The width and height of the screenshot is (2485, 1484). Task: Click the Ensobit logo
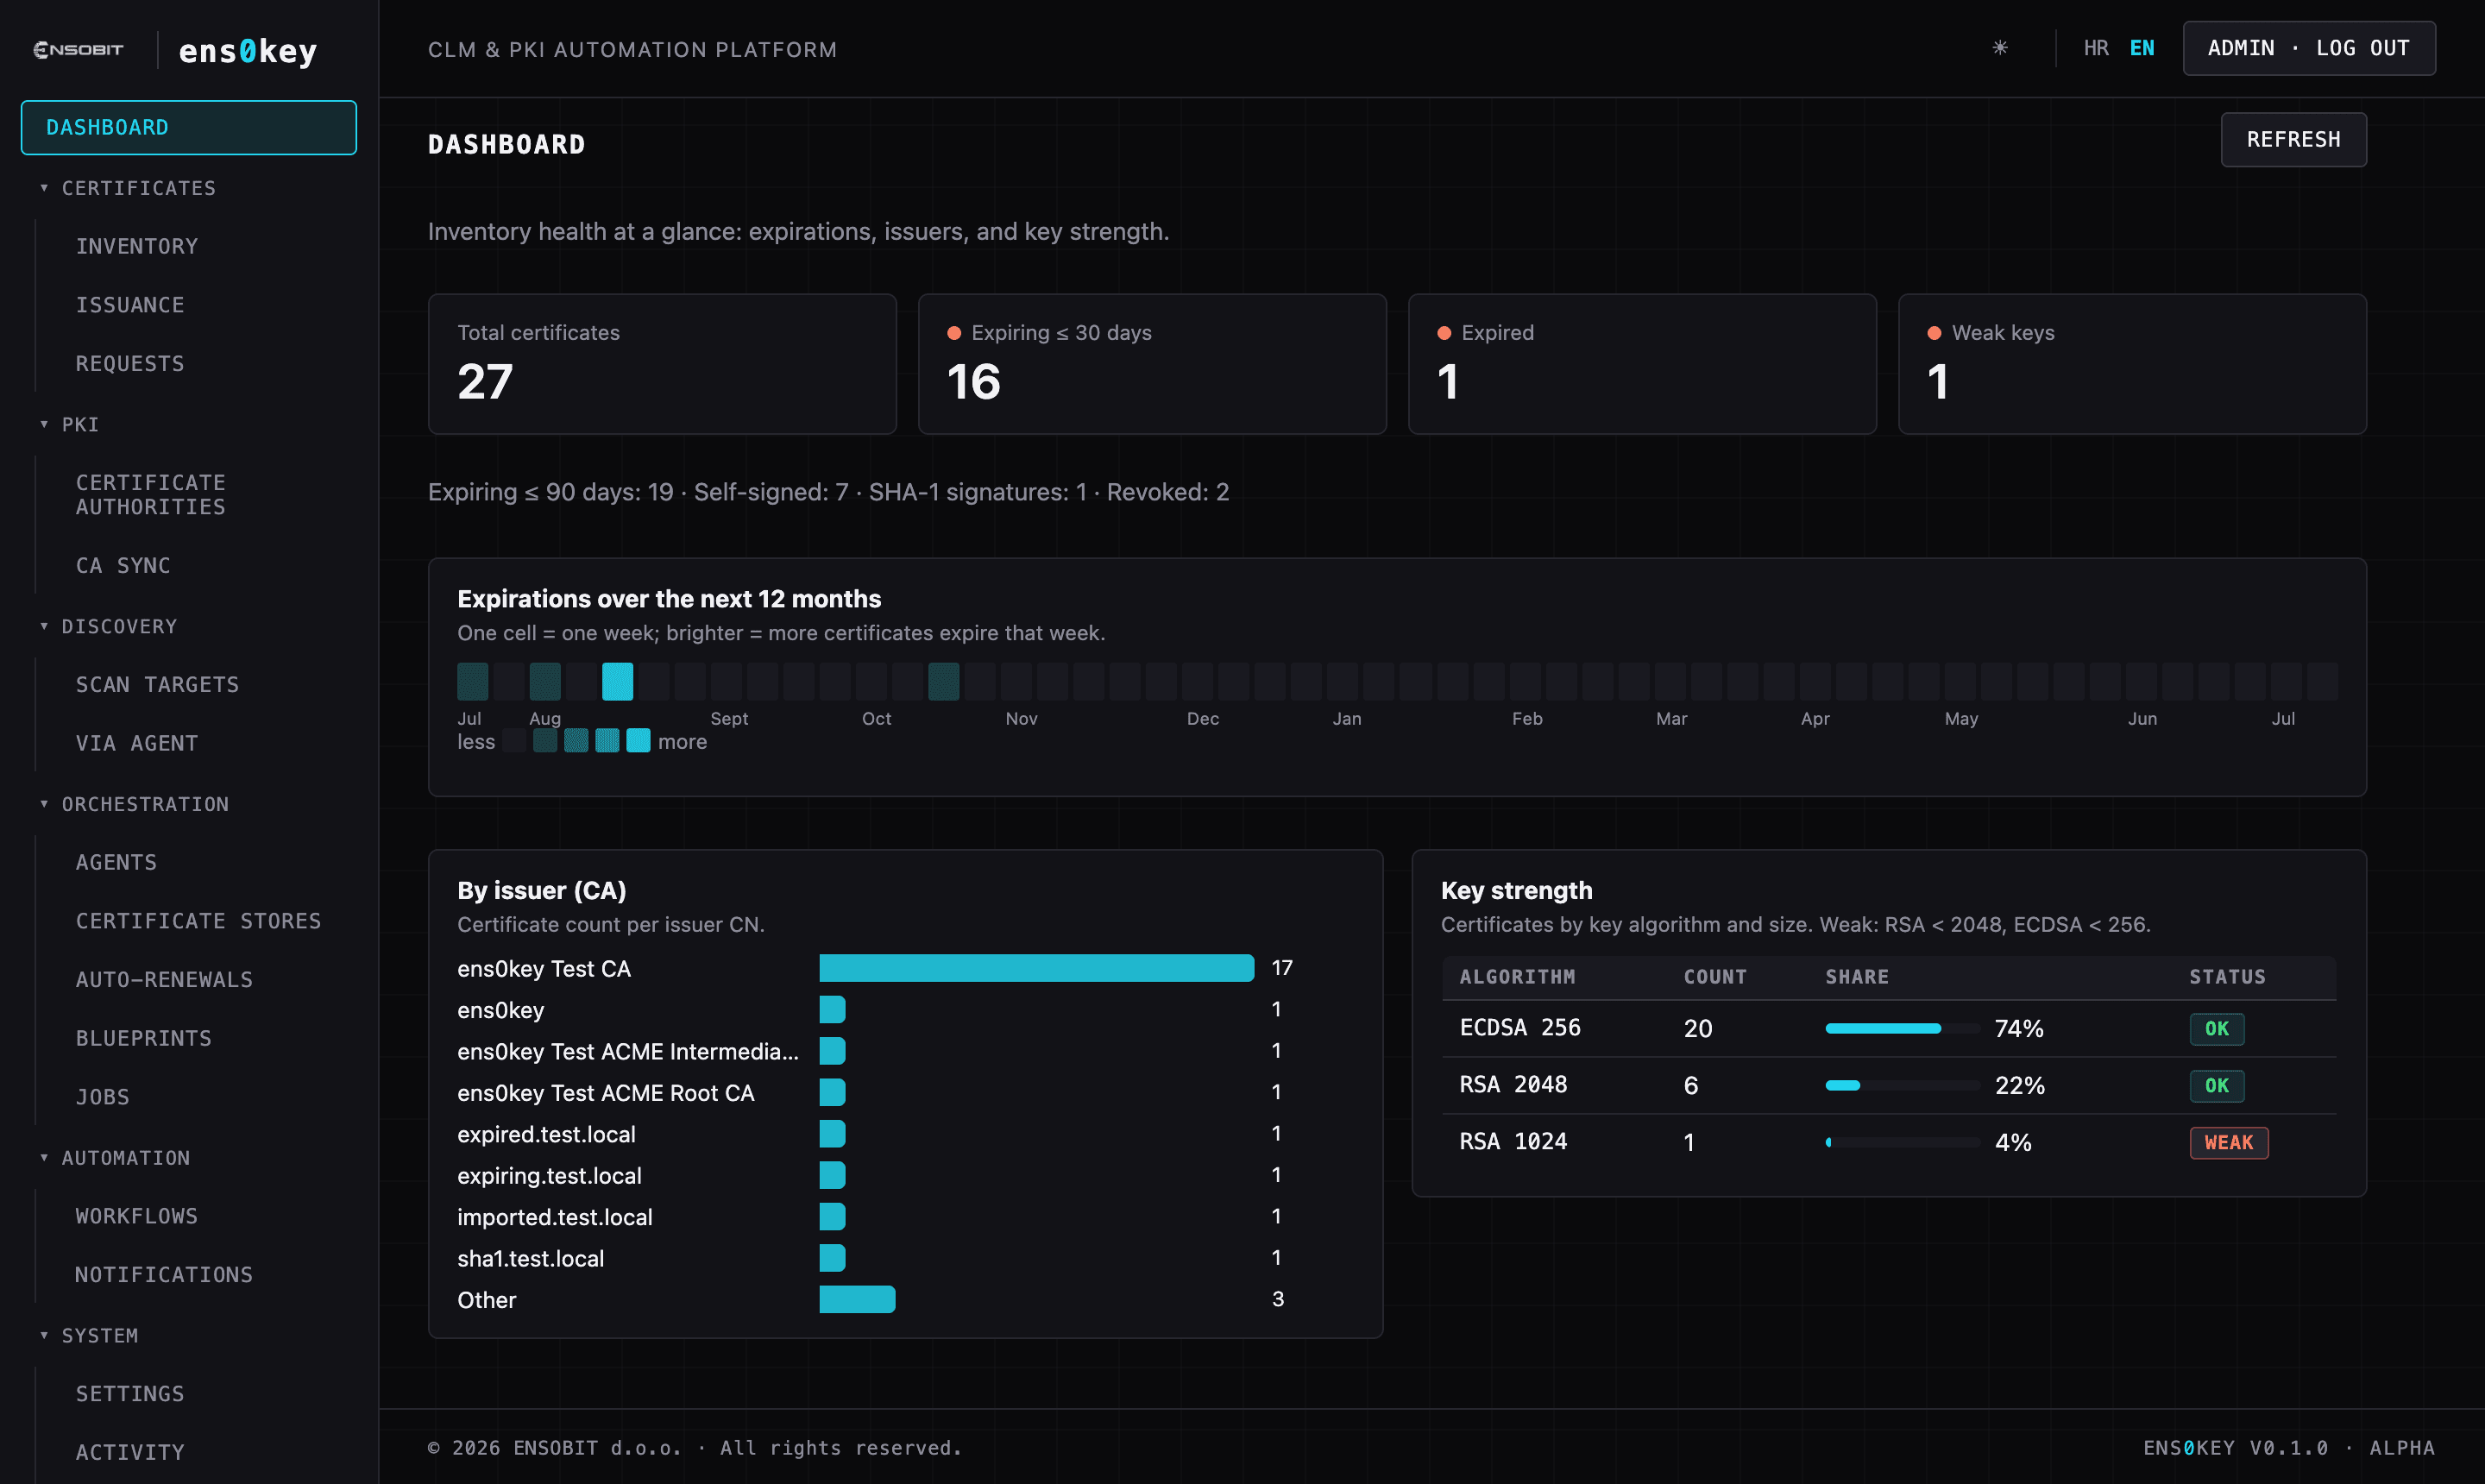78,49
